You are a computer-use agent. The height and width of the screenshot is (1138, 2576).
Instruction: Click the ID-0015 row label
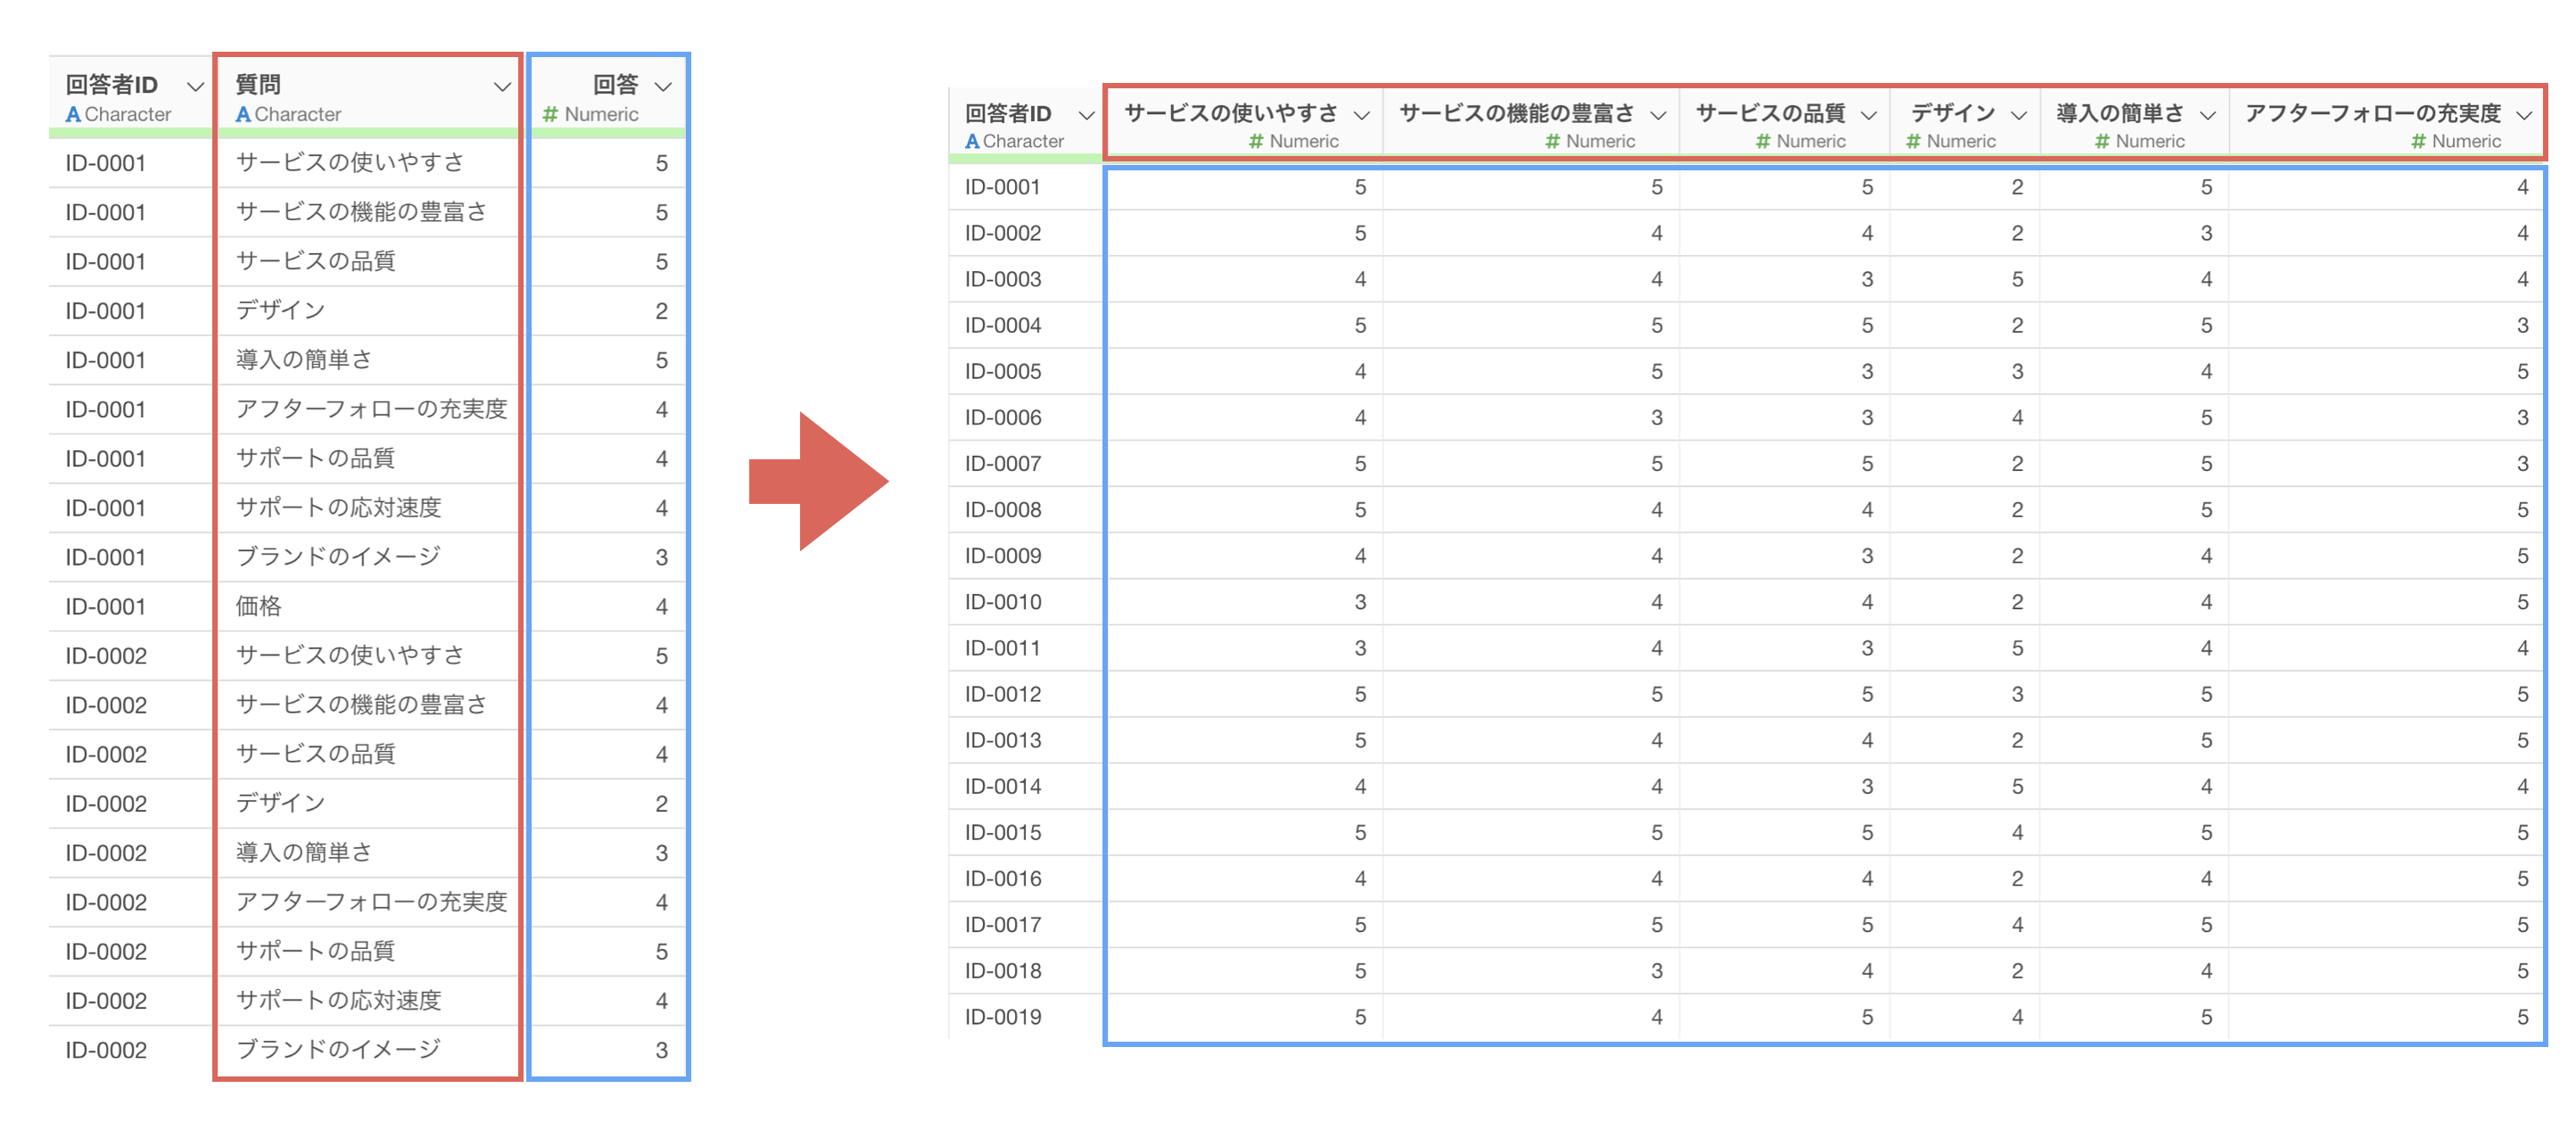[x=1003, y=832]
